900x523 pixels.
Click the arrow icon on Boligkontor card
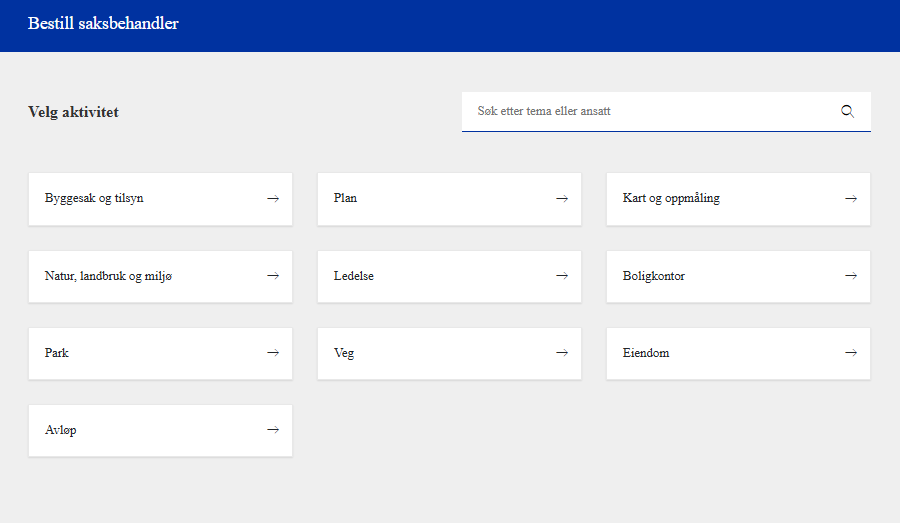click(851, 276)
